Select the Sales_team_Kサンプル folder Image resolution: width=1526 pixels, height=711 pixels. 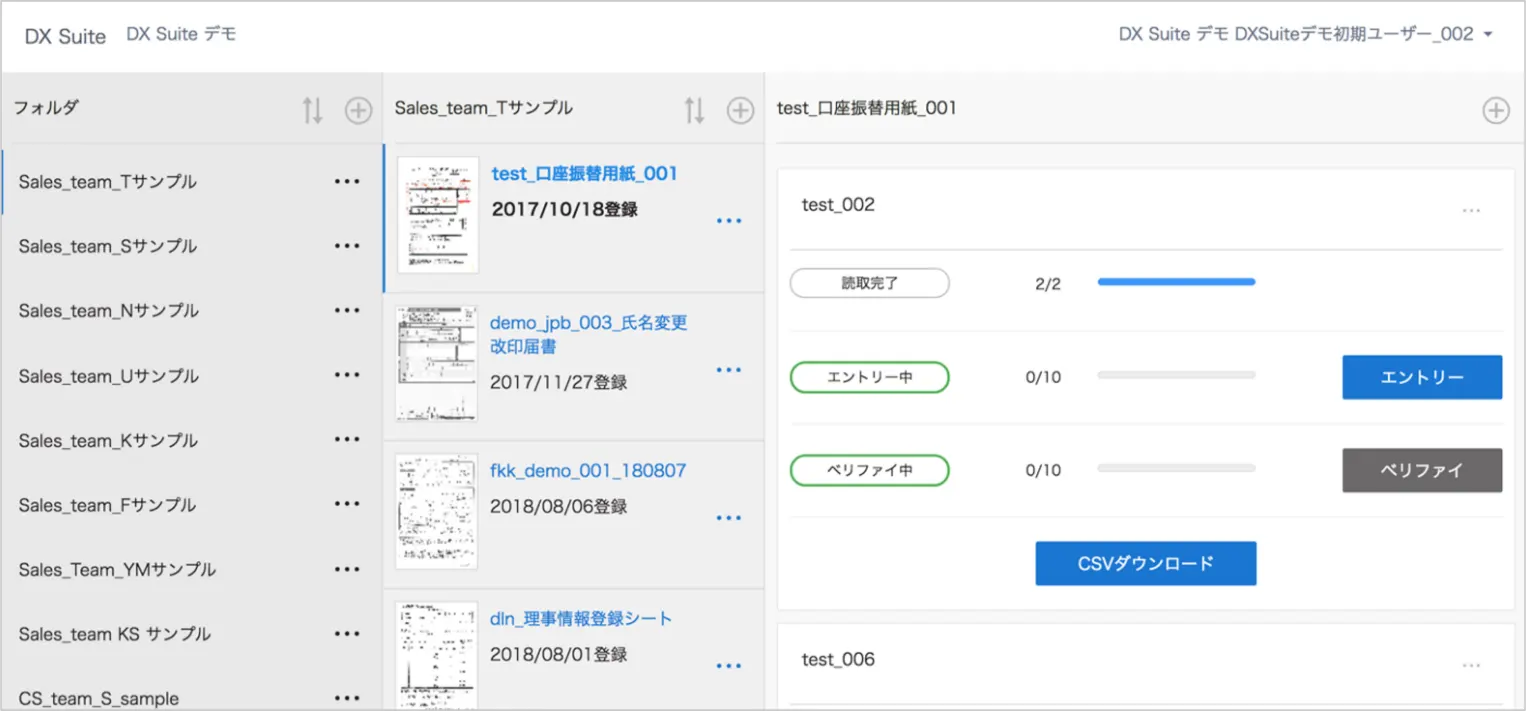pyautogui.click(x=108, y=441)
